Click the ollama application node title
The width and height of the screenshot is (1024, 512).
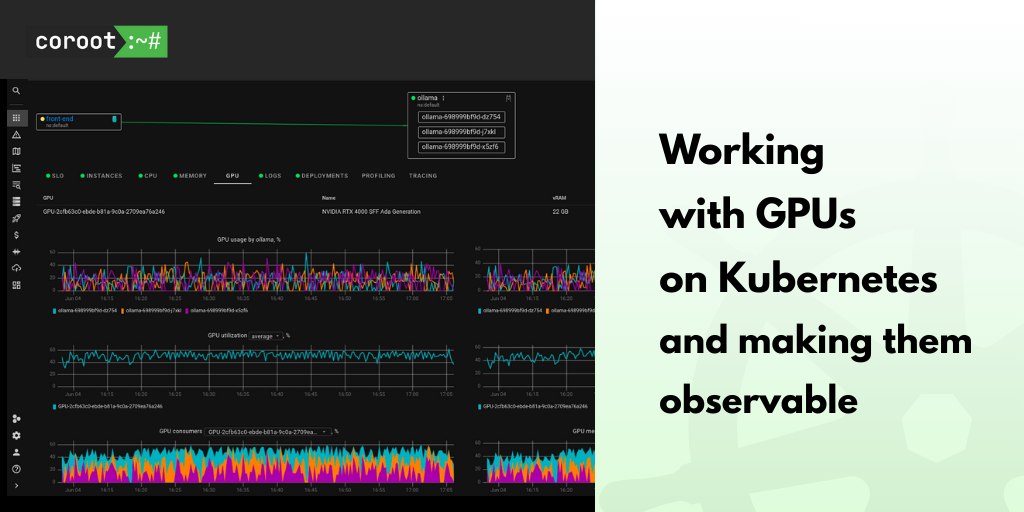[x=427, y=98]
